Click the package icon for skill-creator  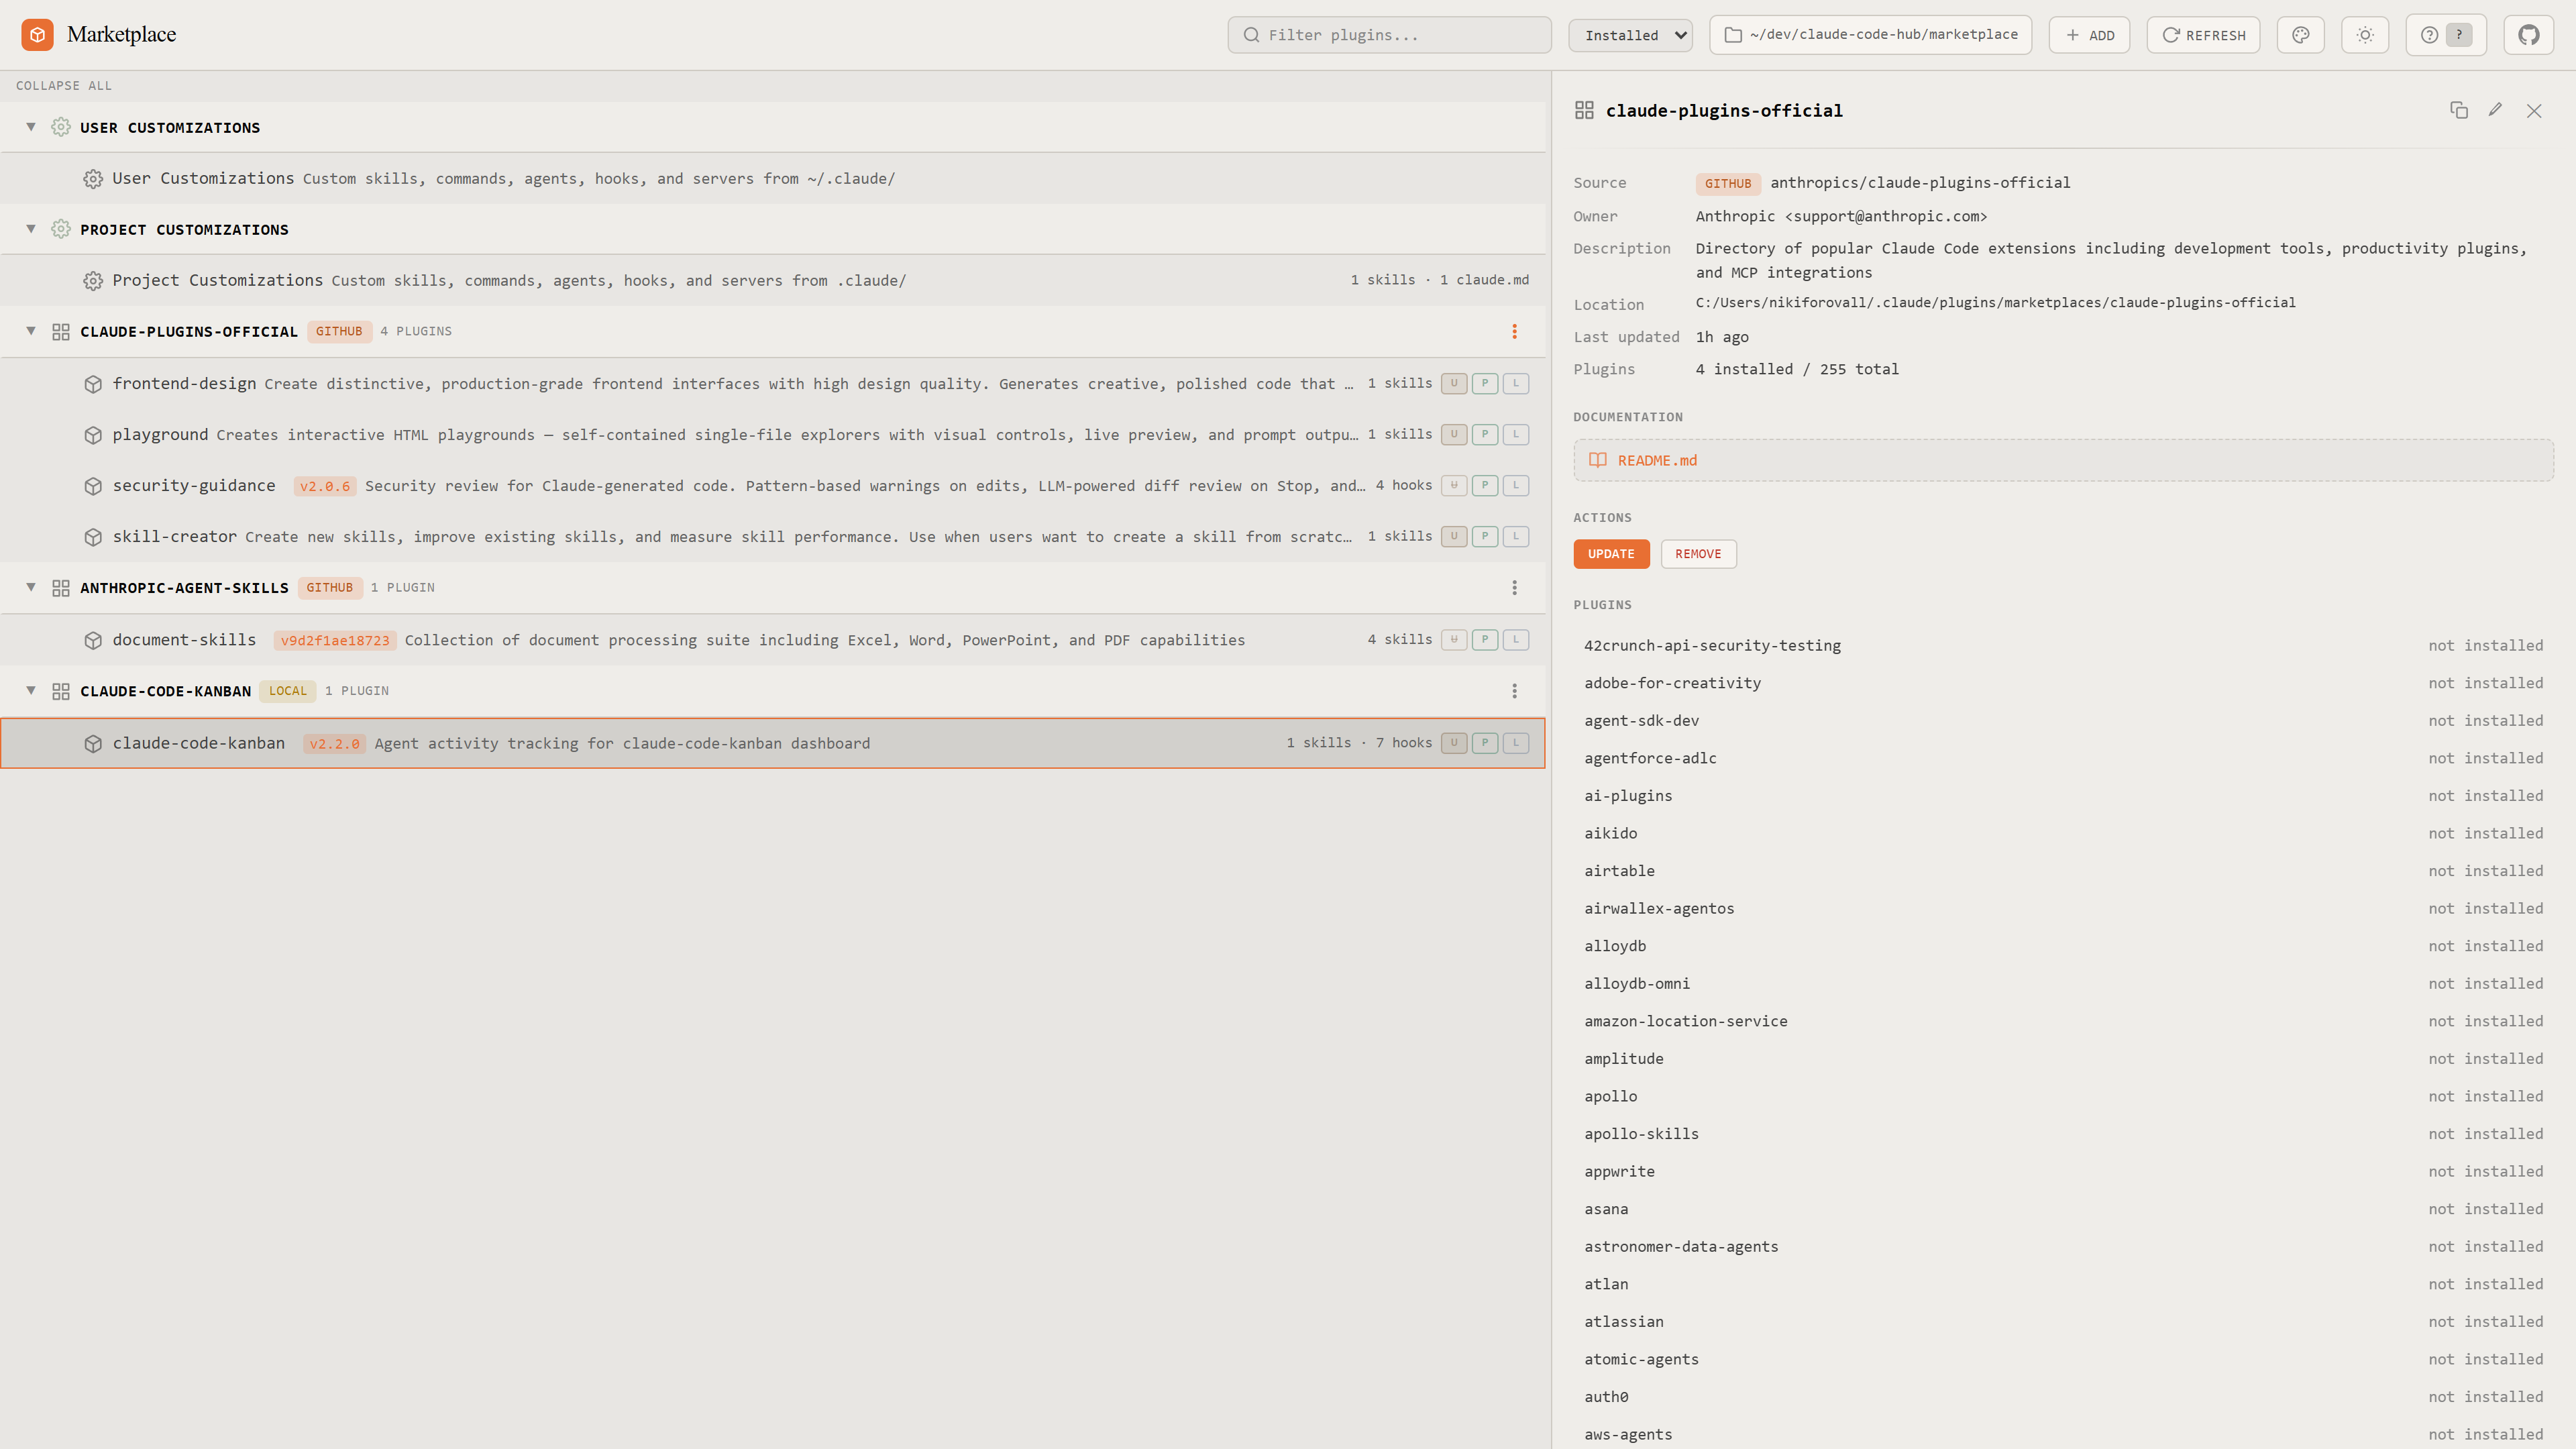coord(93,537)
